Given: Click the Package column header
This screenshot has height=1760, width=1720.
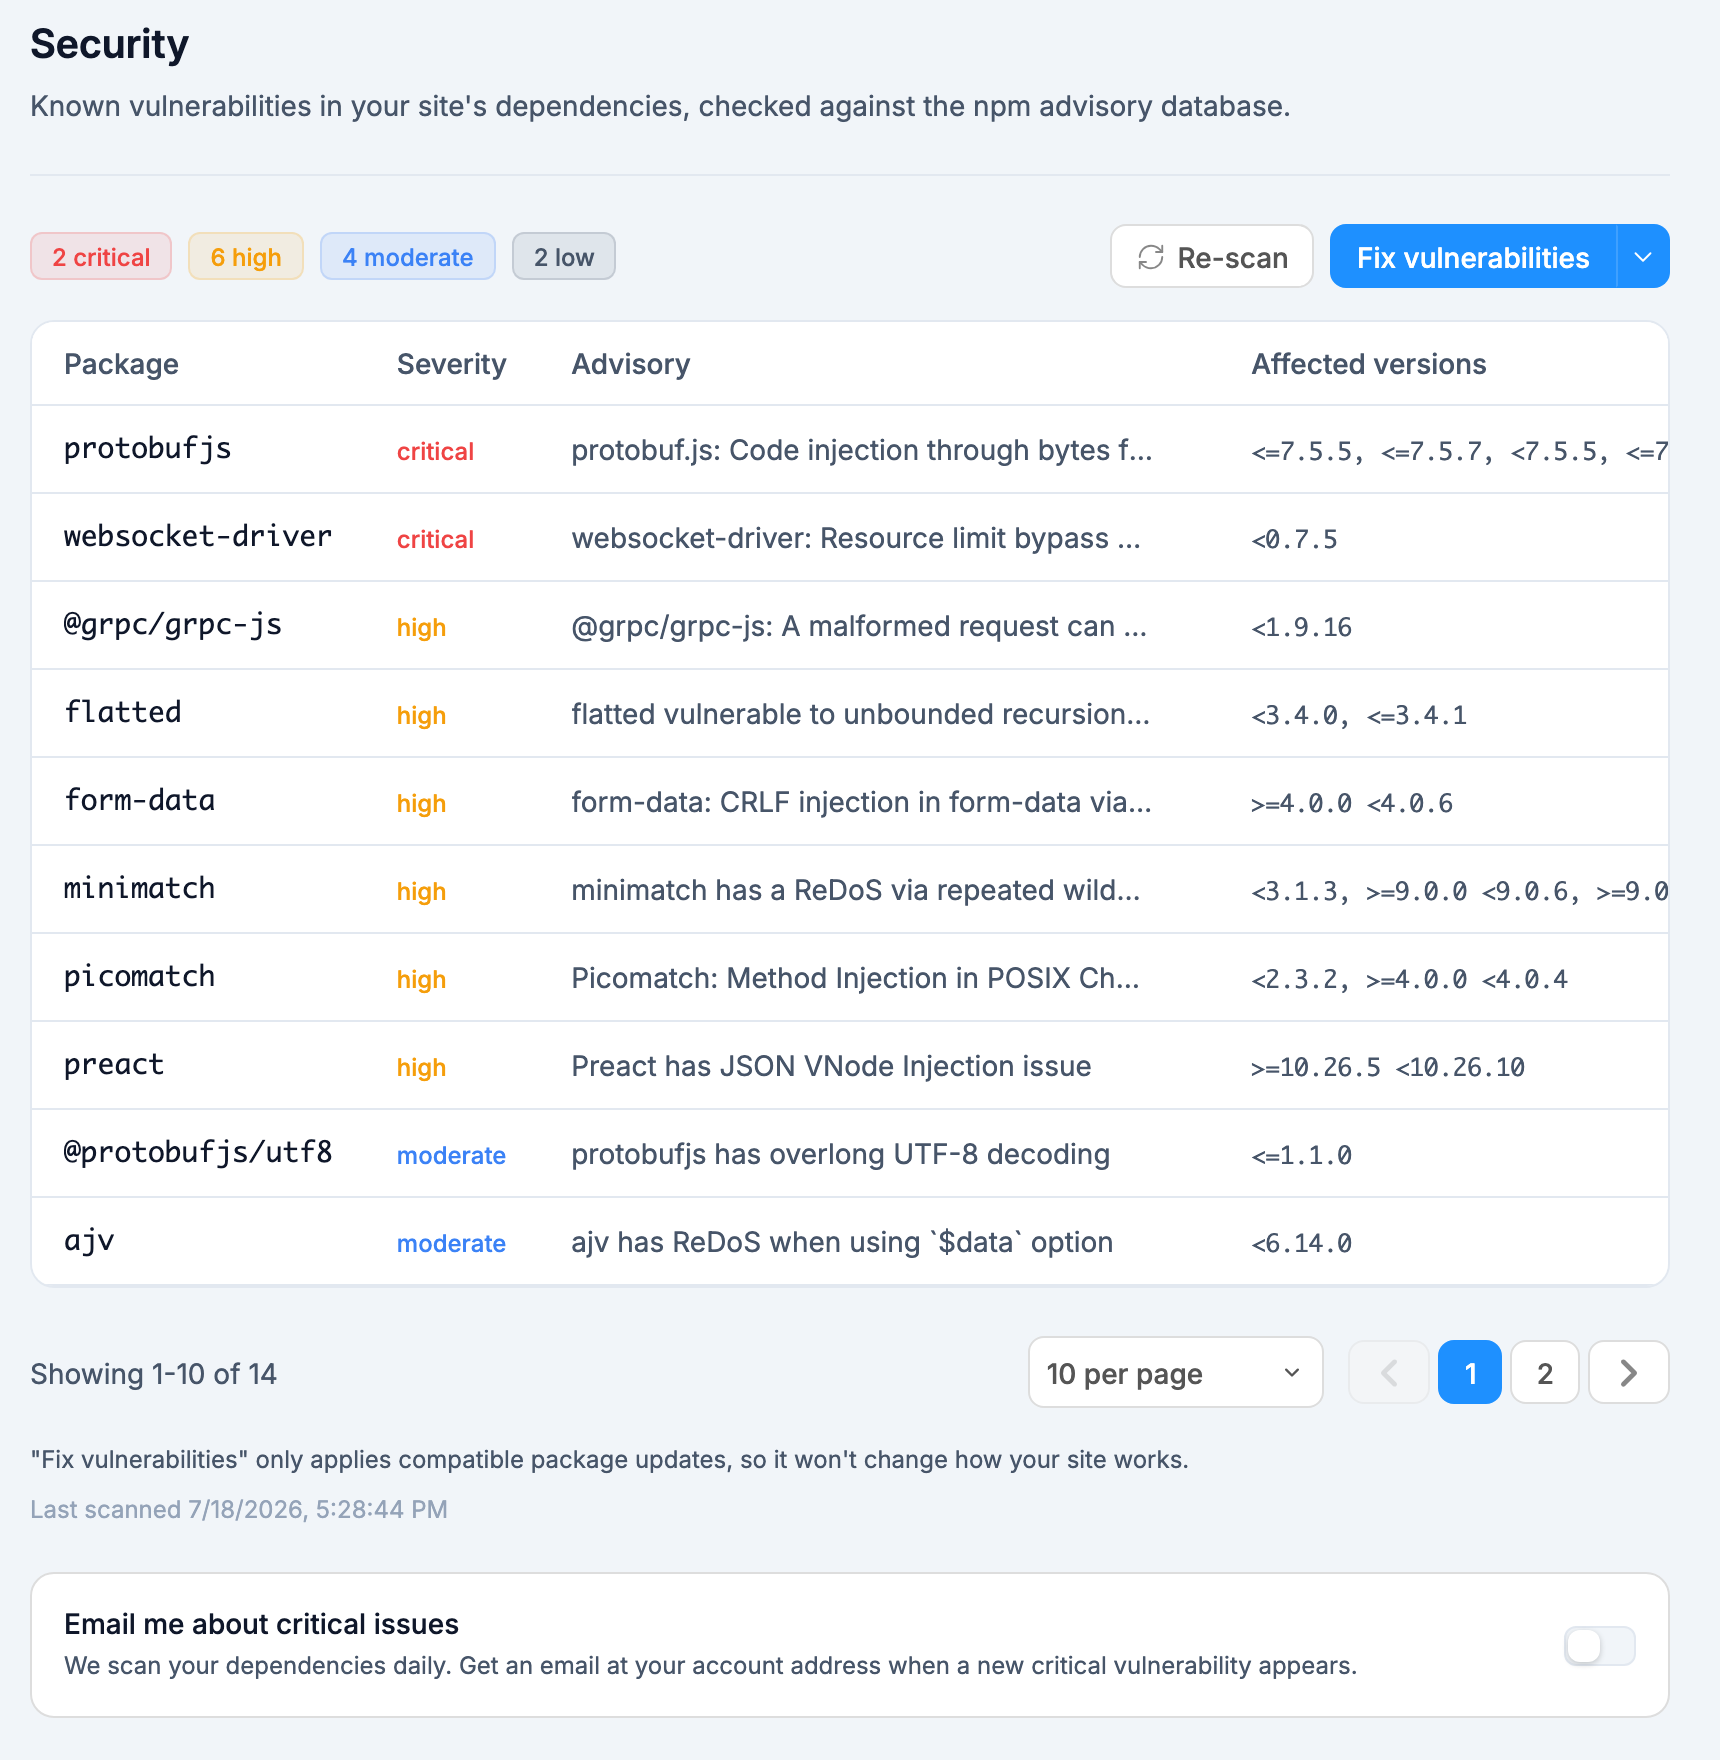Looking at the screenshot, I should coord(121,364).
